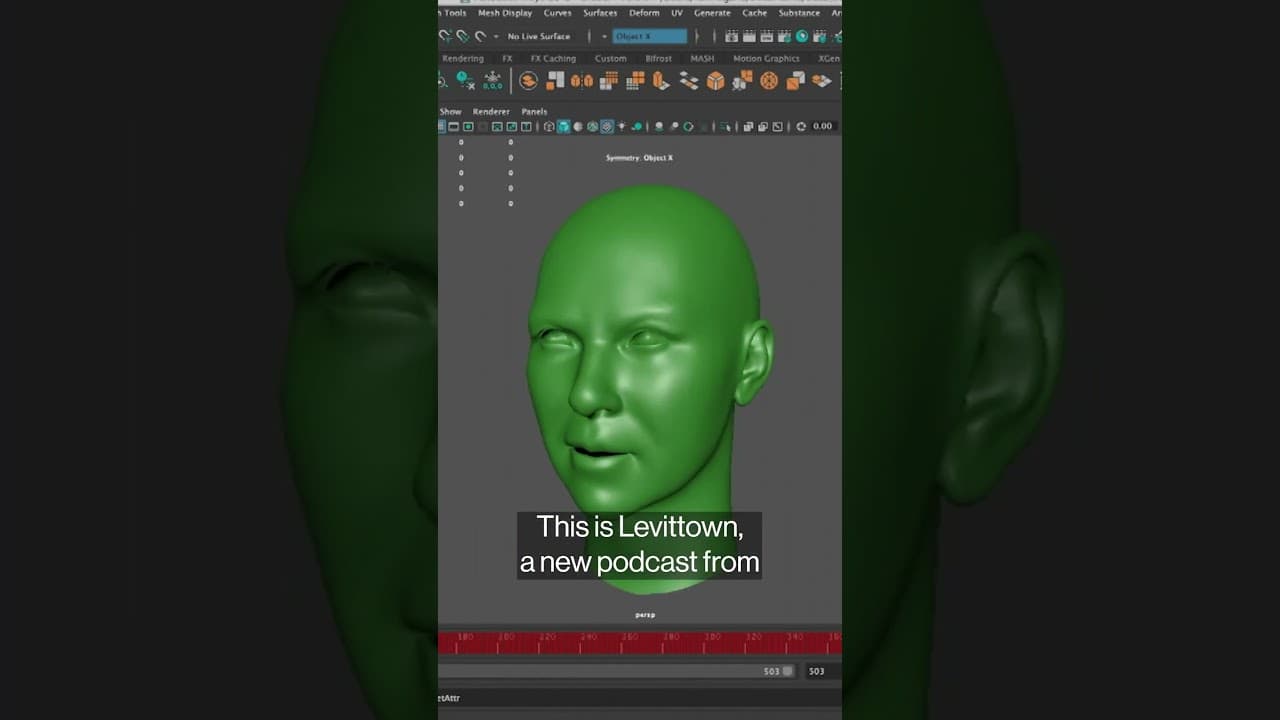Toggle Use Default Material white sphere
This screenshot has height=720, width=1280.
coord(578,126)
